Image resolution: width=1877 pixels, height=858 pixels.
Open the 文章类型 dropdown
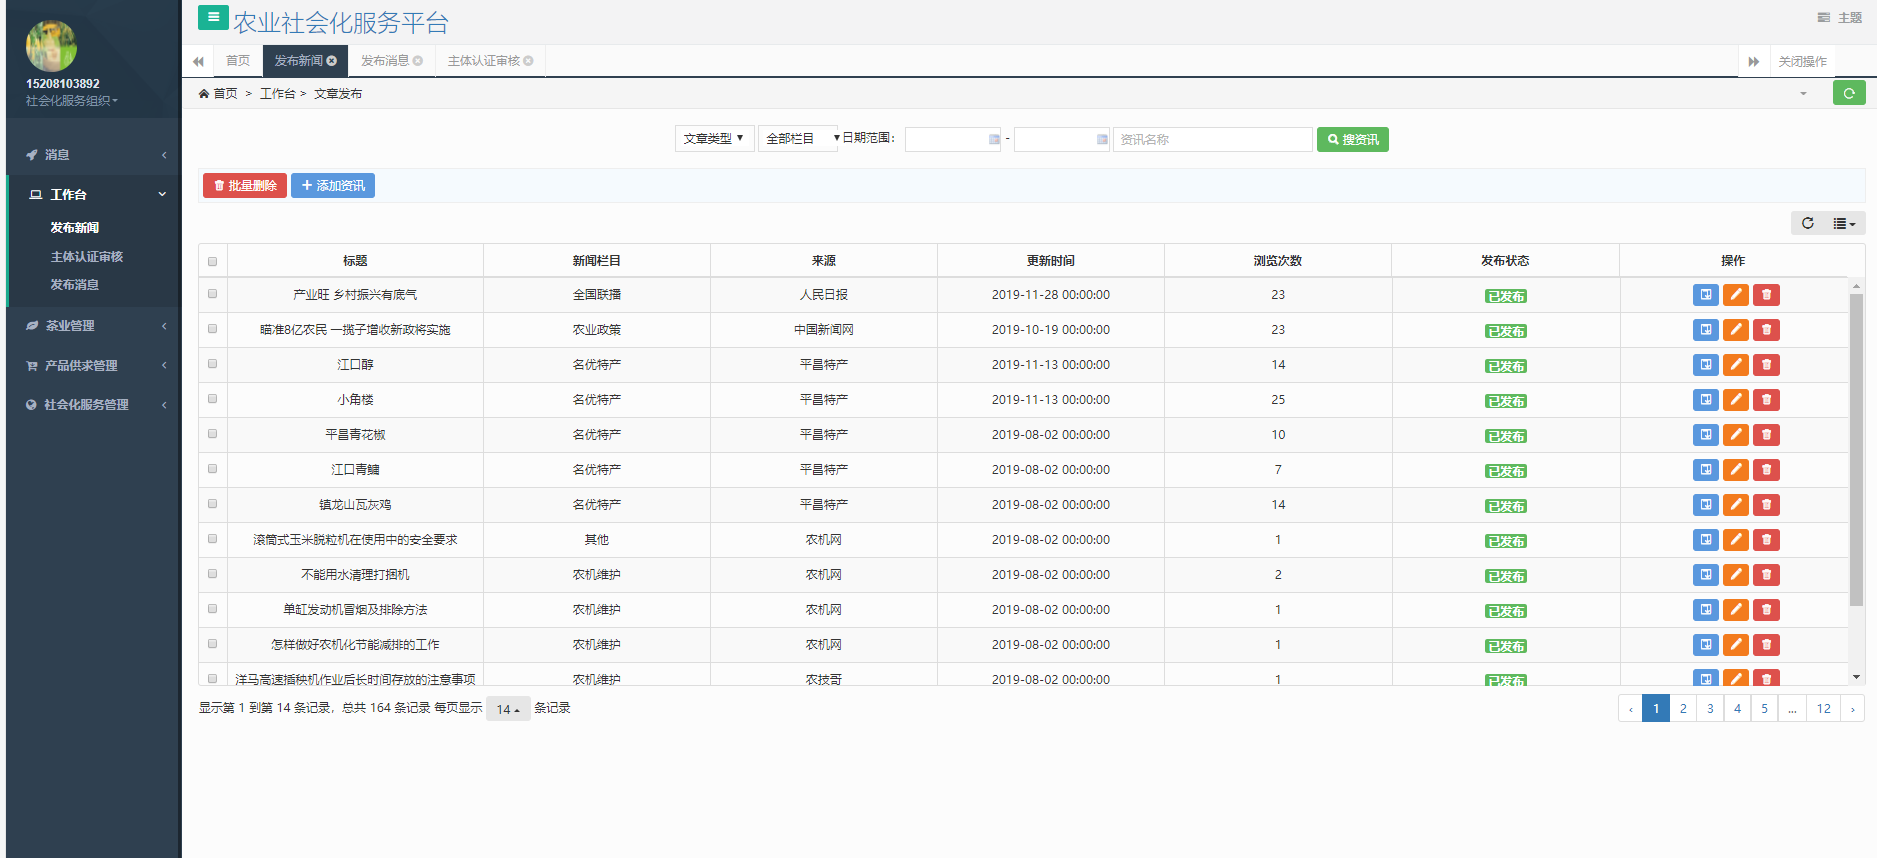click(714, 139)
